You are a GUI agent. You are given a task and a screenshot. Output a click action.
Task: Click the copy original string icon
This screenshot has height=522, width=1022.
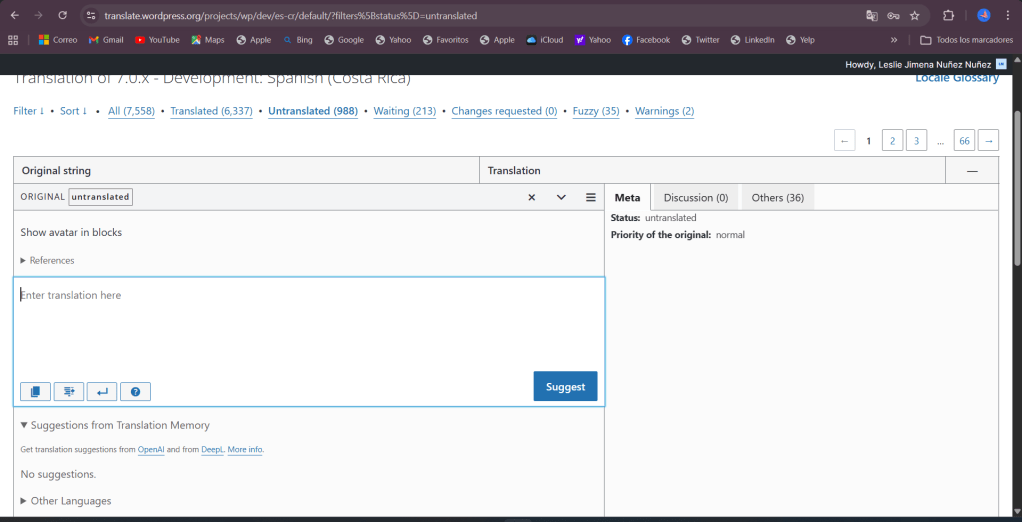(35, 391)
